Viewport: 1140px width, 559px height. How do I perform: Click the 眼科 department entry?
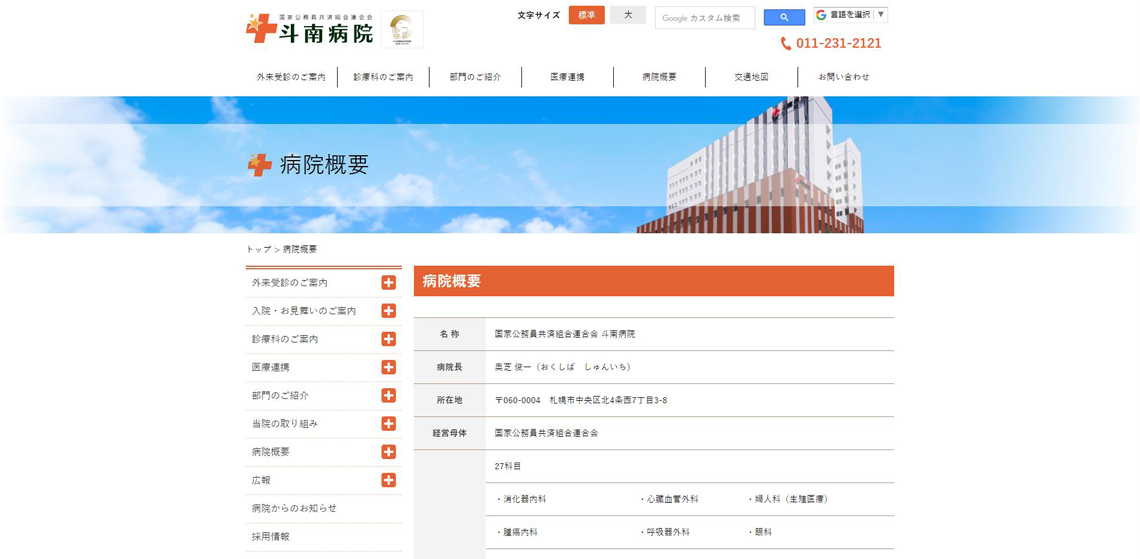tap(759, 532)
